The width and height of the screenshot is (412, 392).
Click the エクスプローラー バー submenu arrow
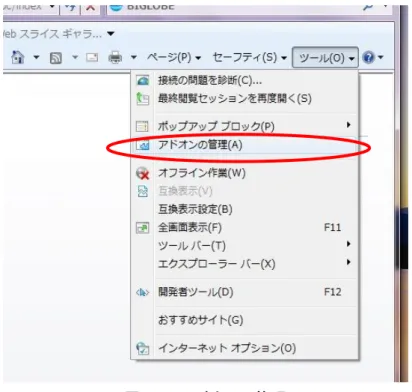[x=348, y=262]
